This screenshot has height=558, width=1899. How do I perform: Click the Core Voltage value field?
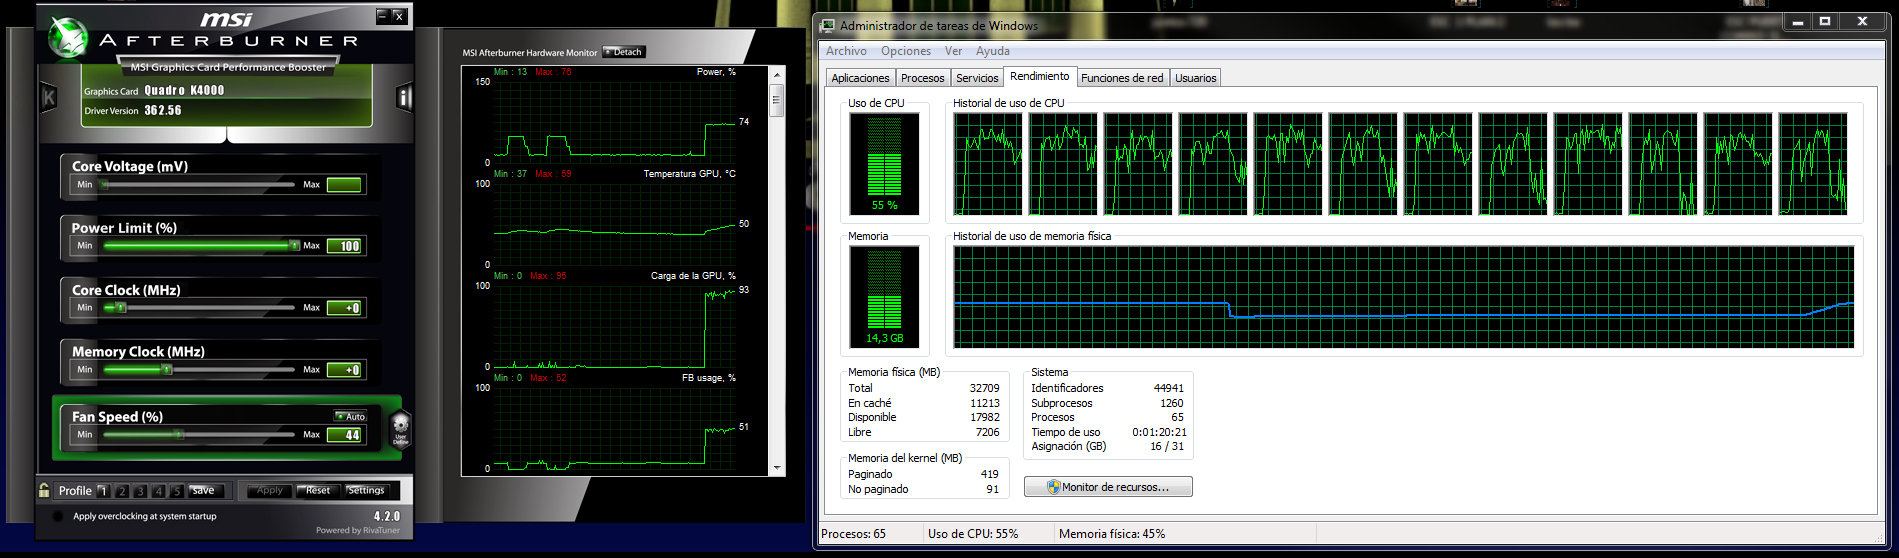(344, 184)
